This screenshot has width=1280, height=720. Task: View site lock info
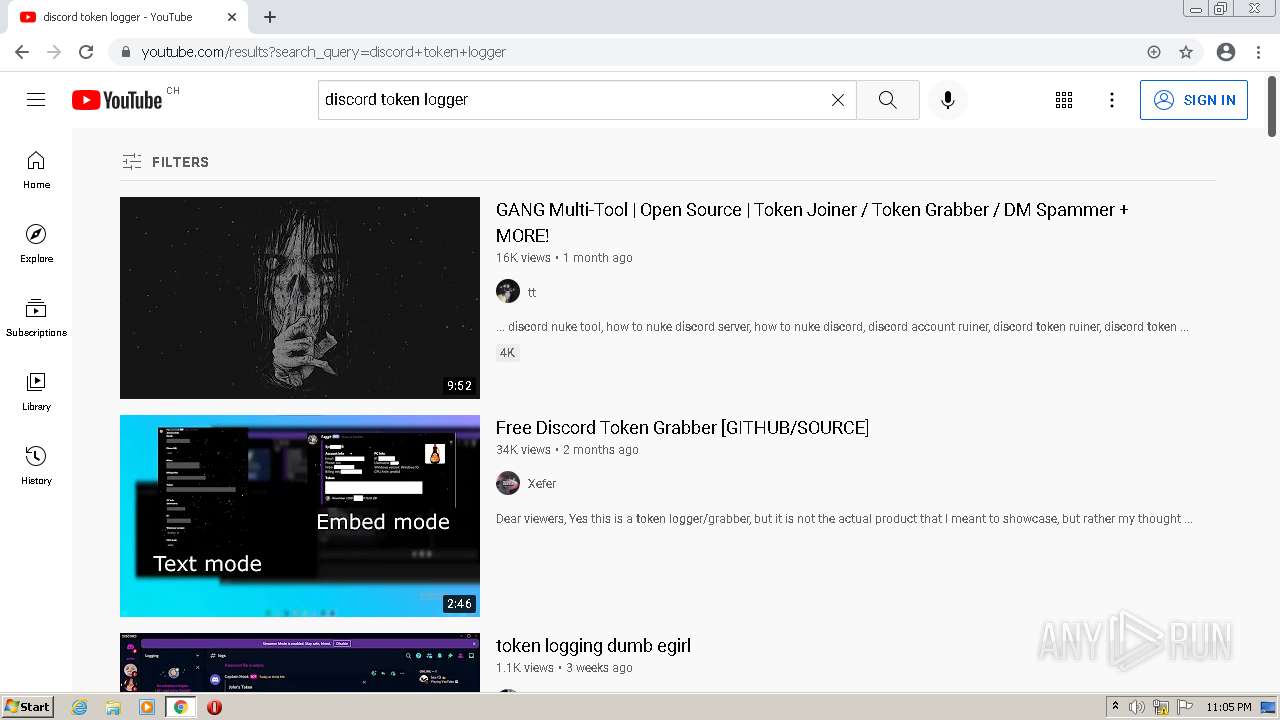click(126, 52)
